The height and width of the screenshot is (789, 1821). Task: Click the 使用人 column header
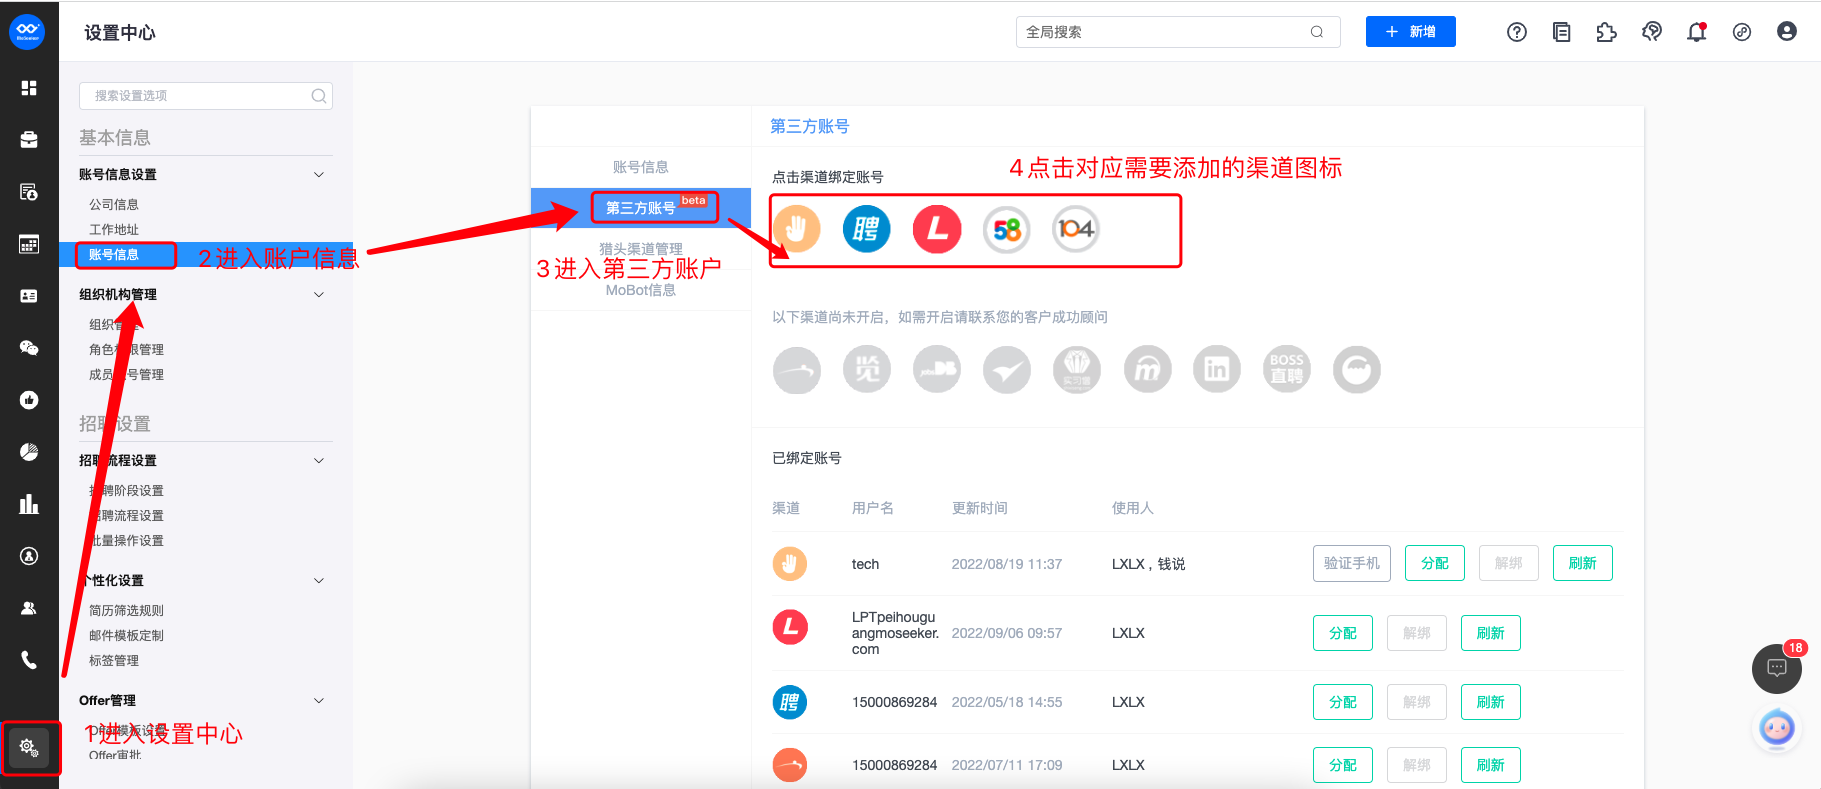pos(1133,508)
